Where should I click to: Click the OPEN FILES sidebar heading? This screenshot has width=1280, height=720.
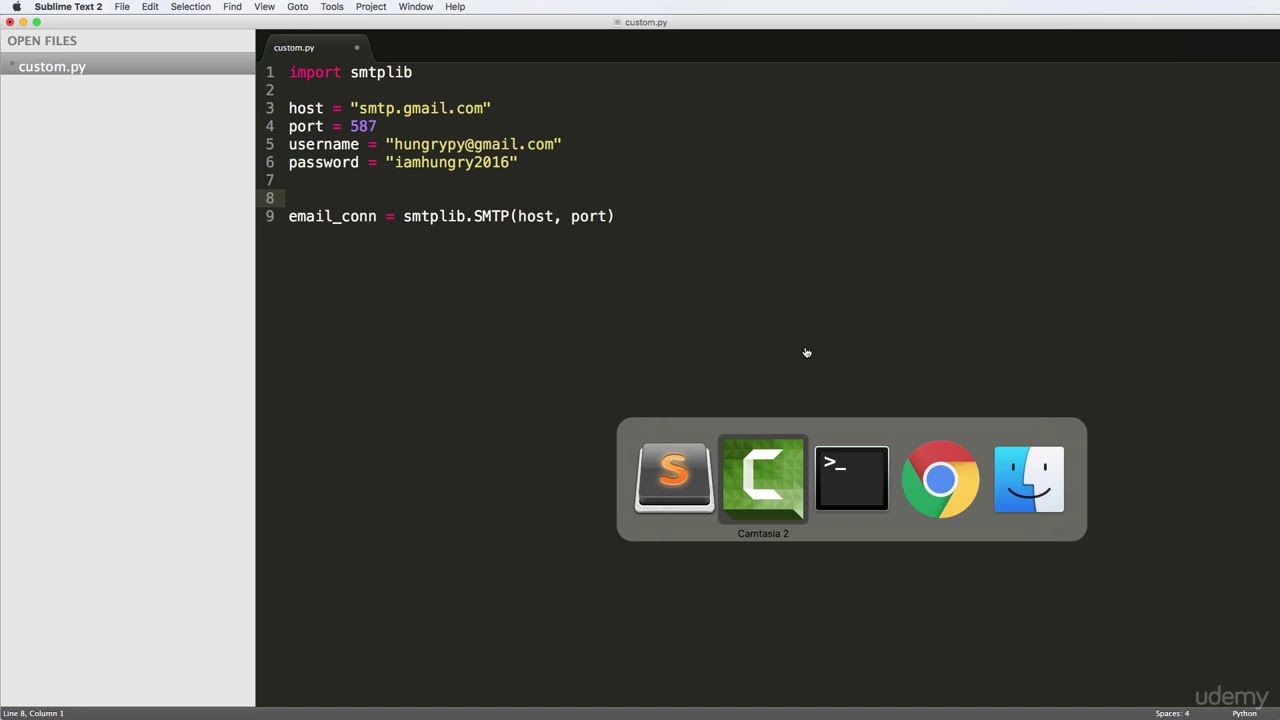[x=42, y=41]
